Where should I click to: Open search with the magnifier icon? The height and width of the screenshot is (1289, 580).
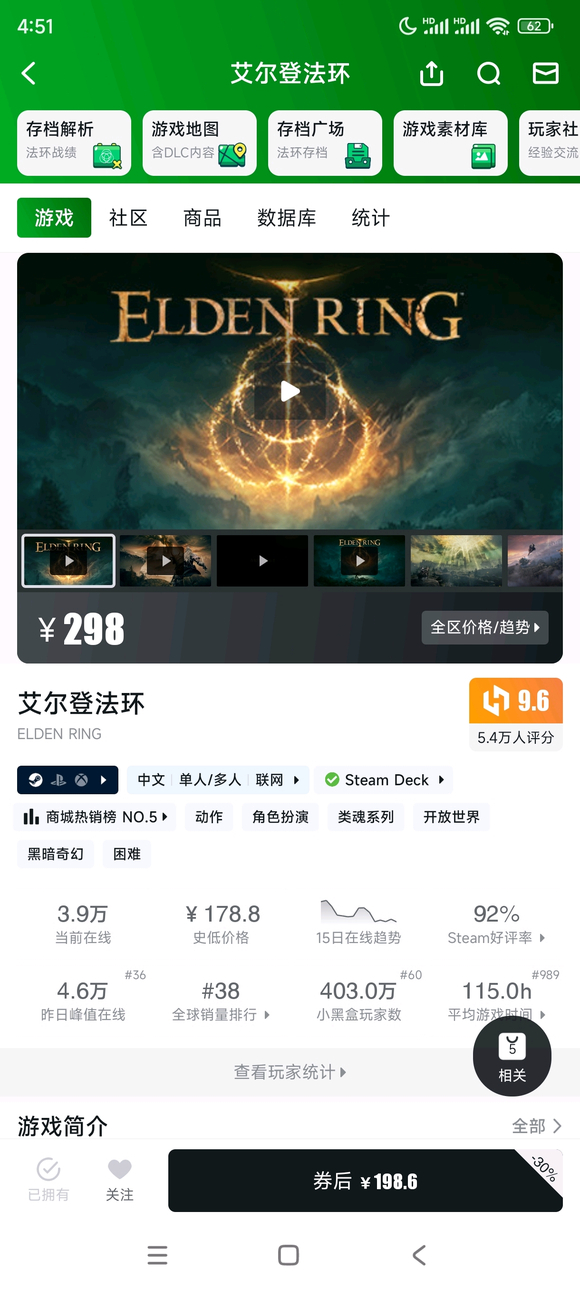[488, 74]
